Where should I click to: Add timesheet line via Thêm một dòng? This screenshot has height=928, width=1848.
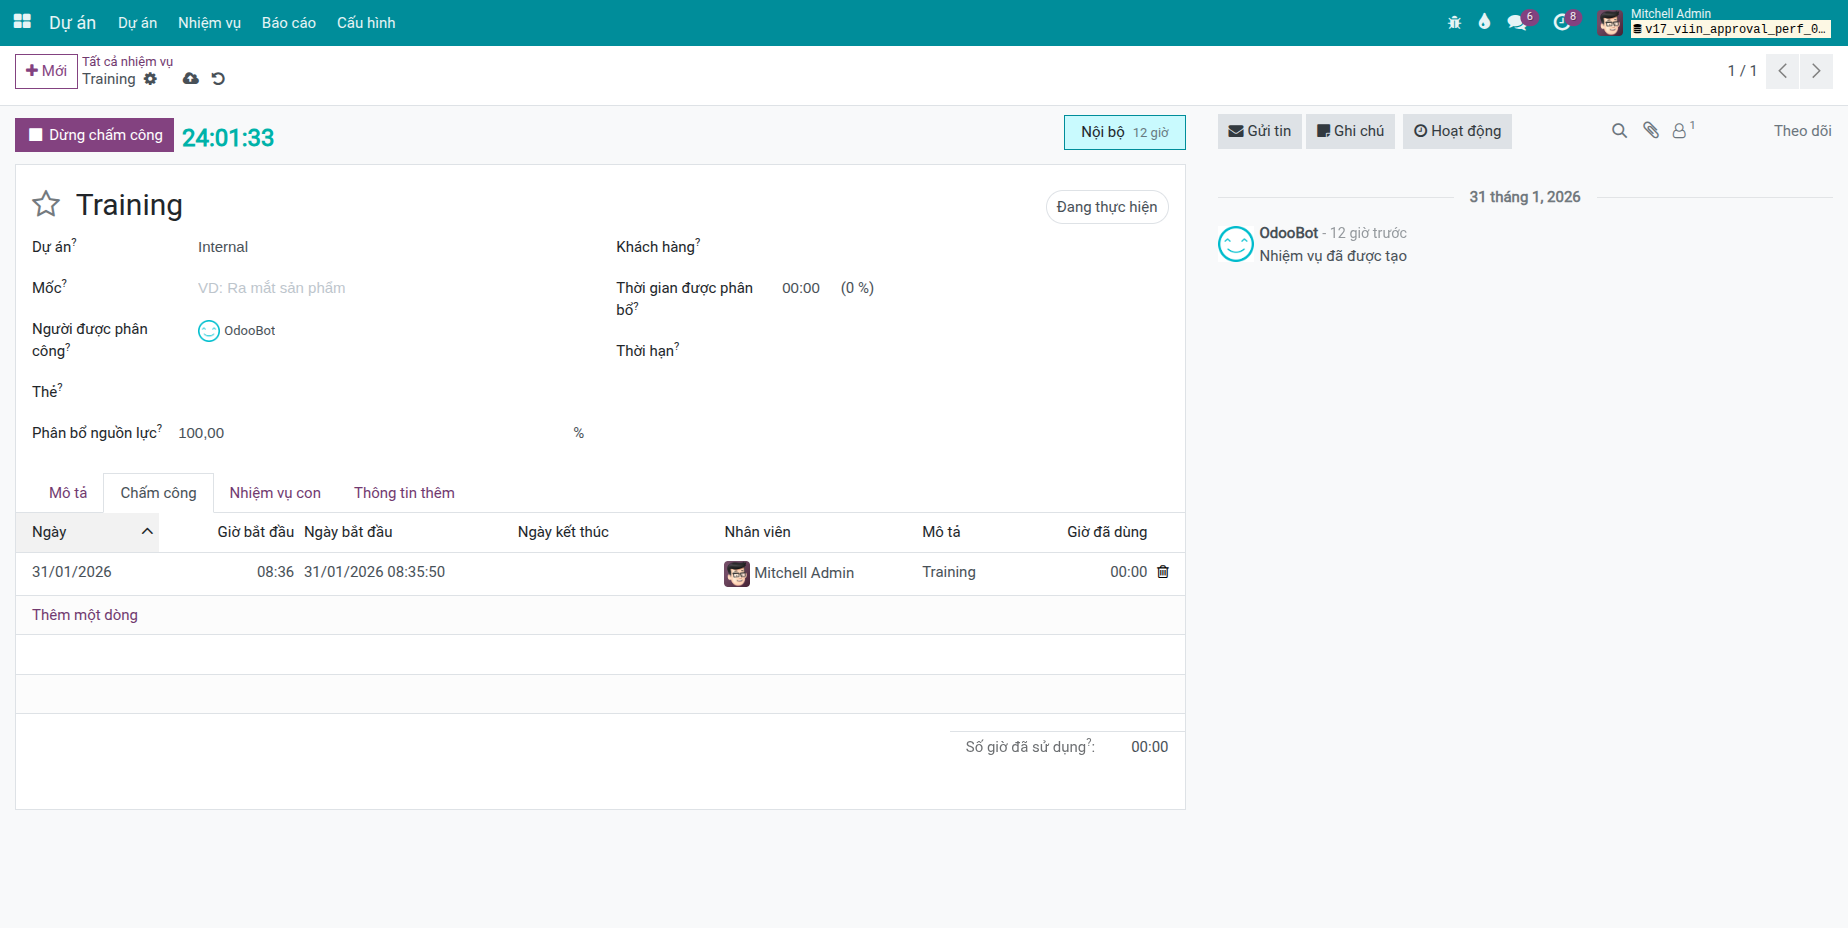[84, 614]
